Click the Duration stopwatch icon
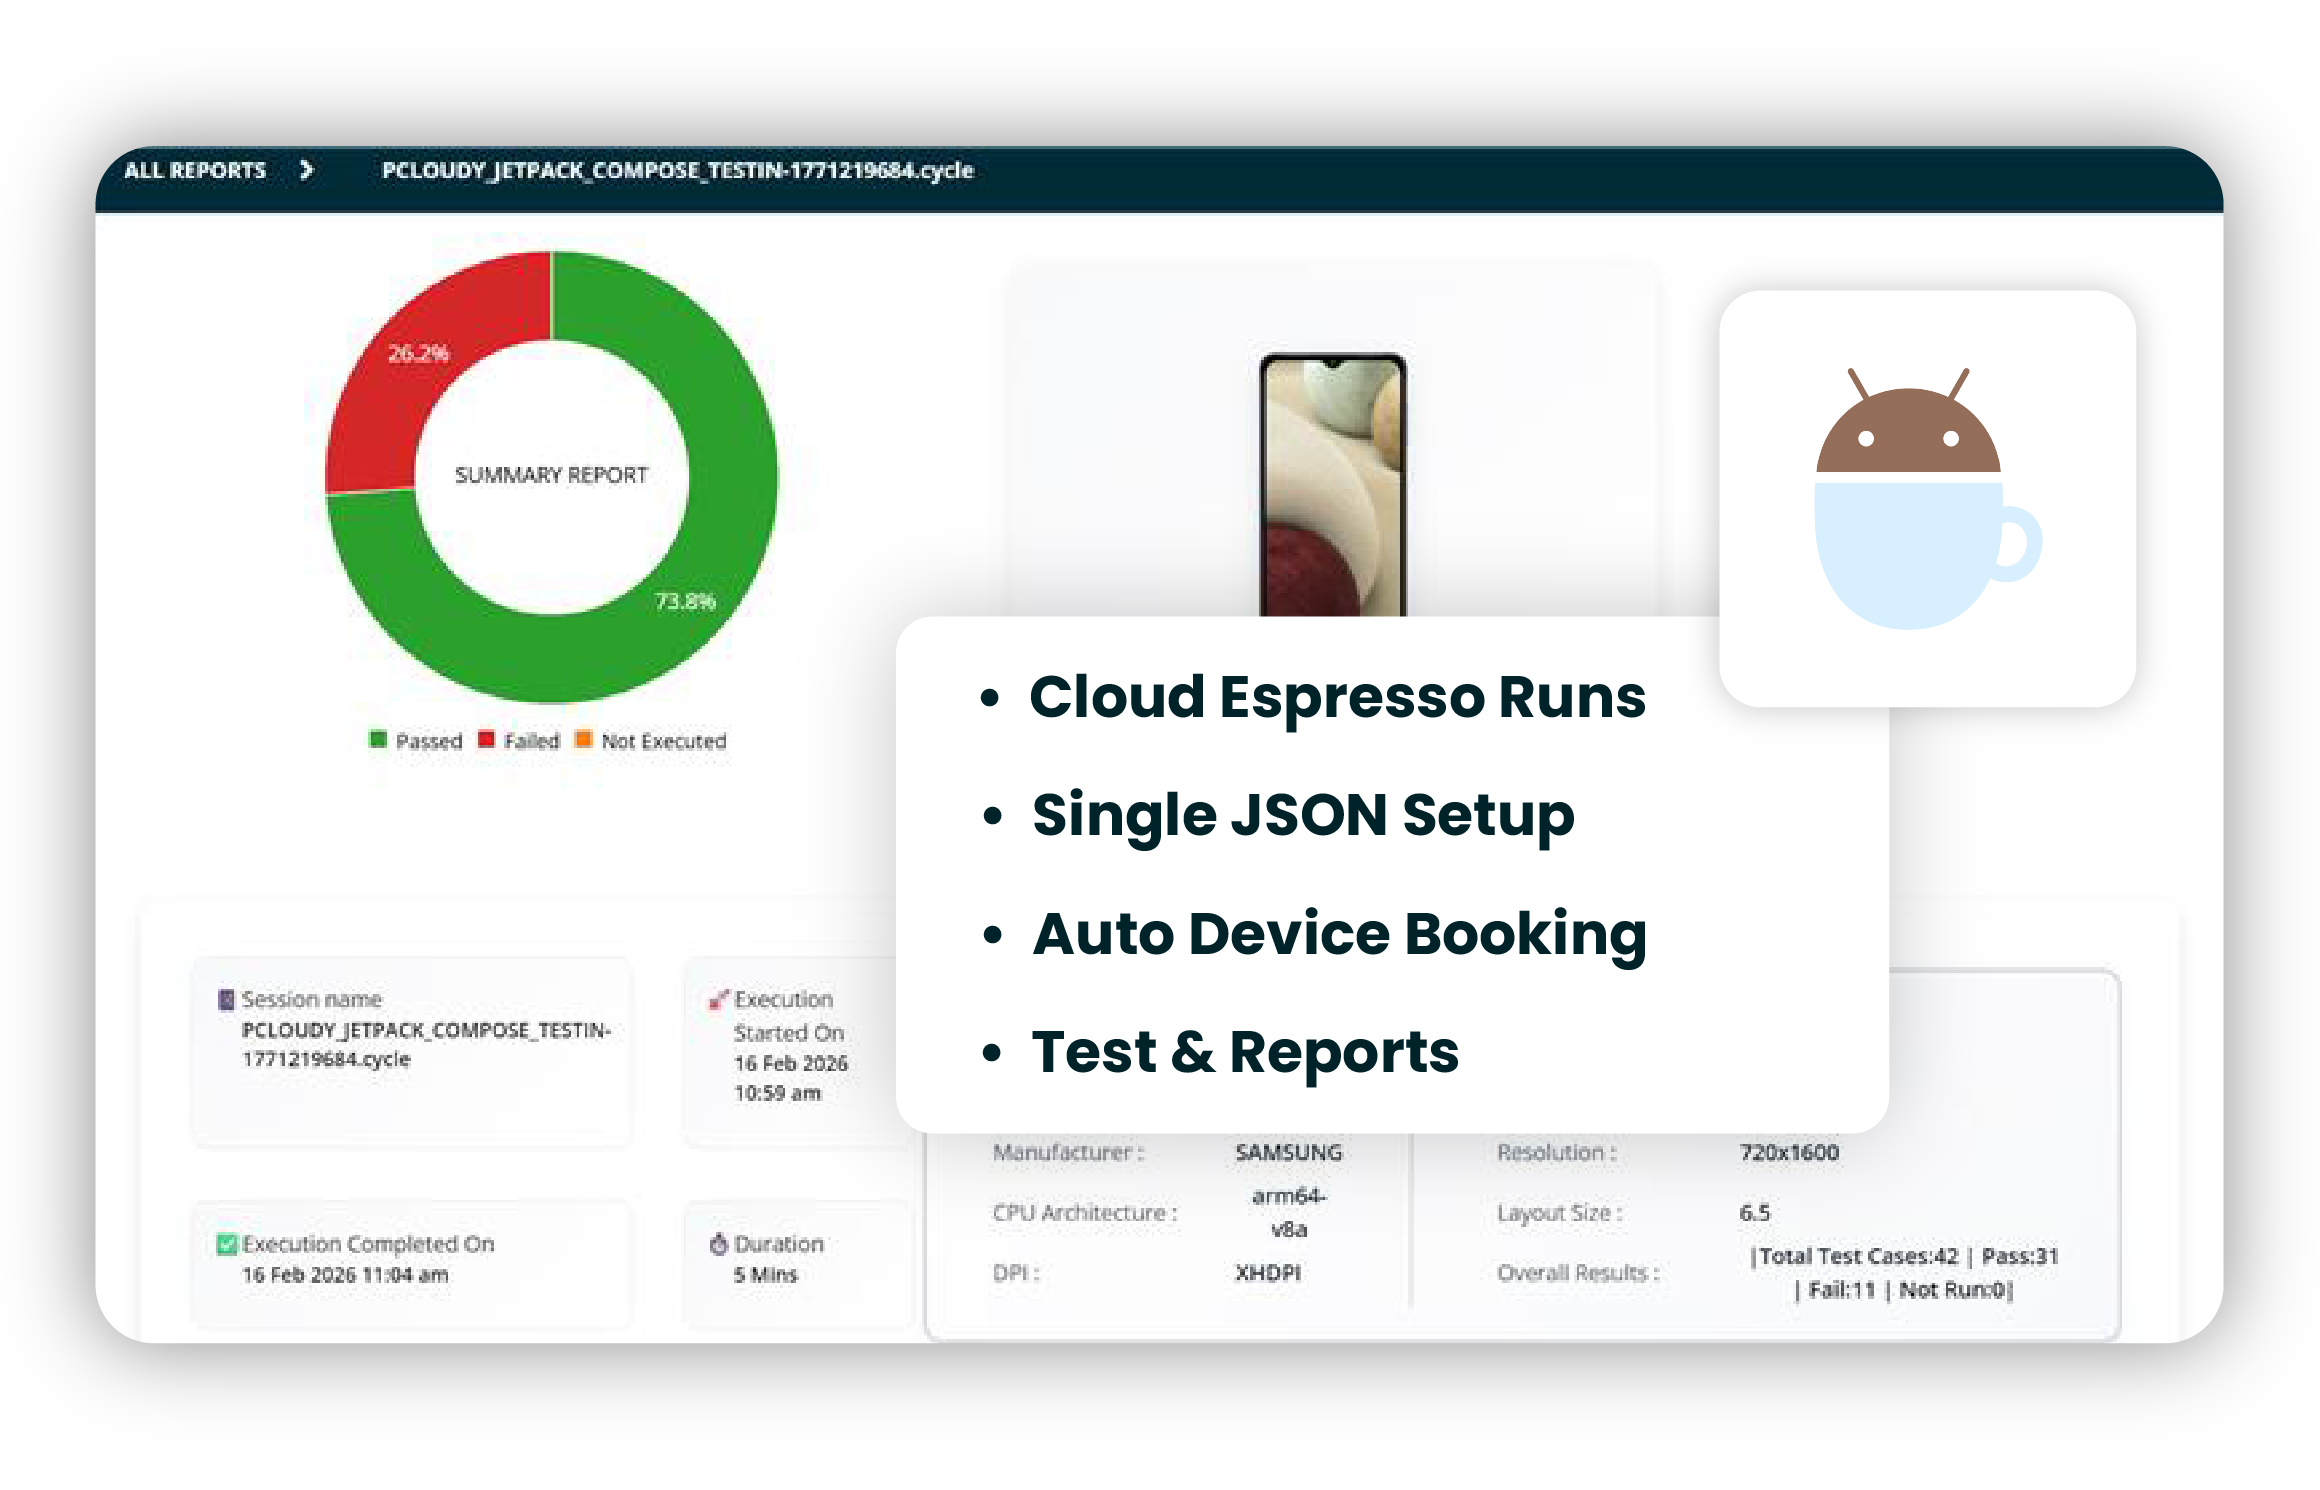This screenshot has height=1490, width=2320. [x=718, y=1244]
